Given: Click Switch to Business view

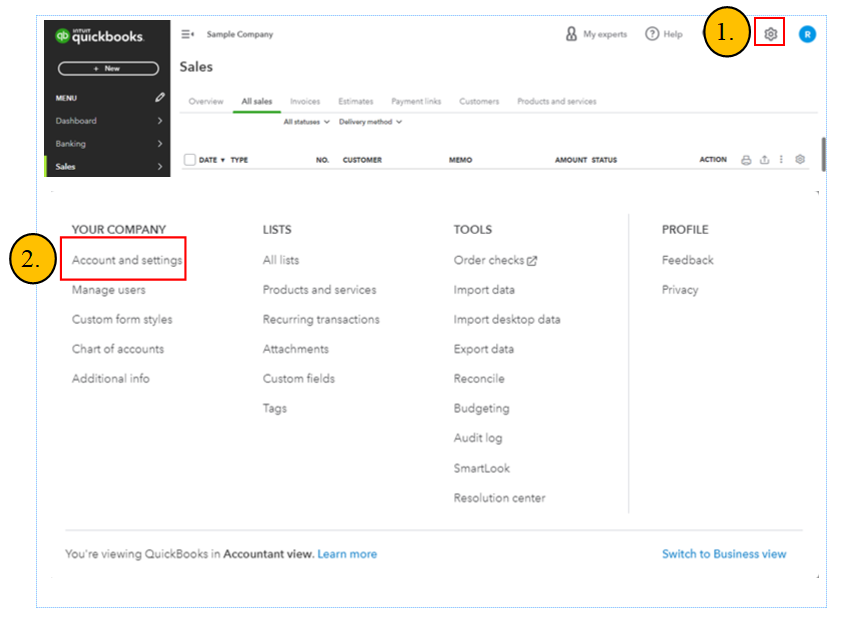Looking at the screenshot, I should pos(724,554).
